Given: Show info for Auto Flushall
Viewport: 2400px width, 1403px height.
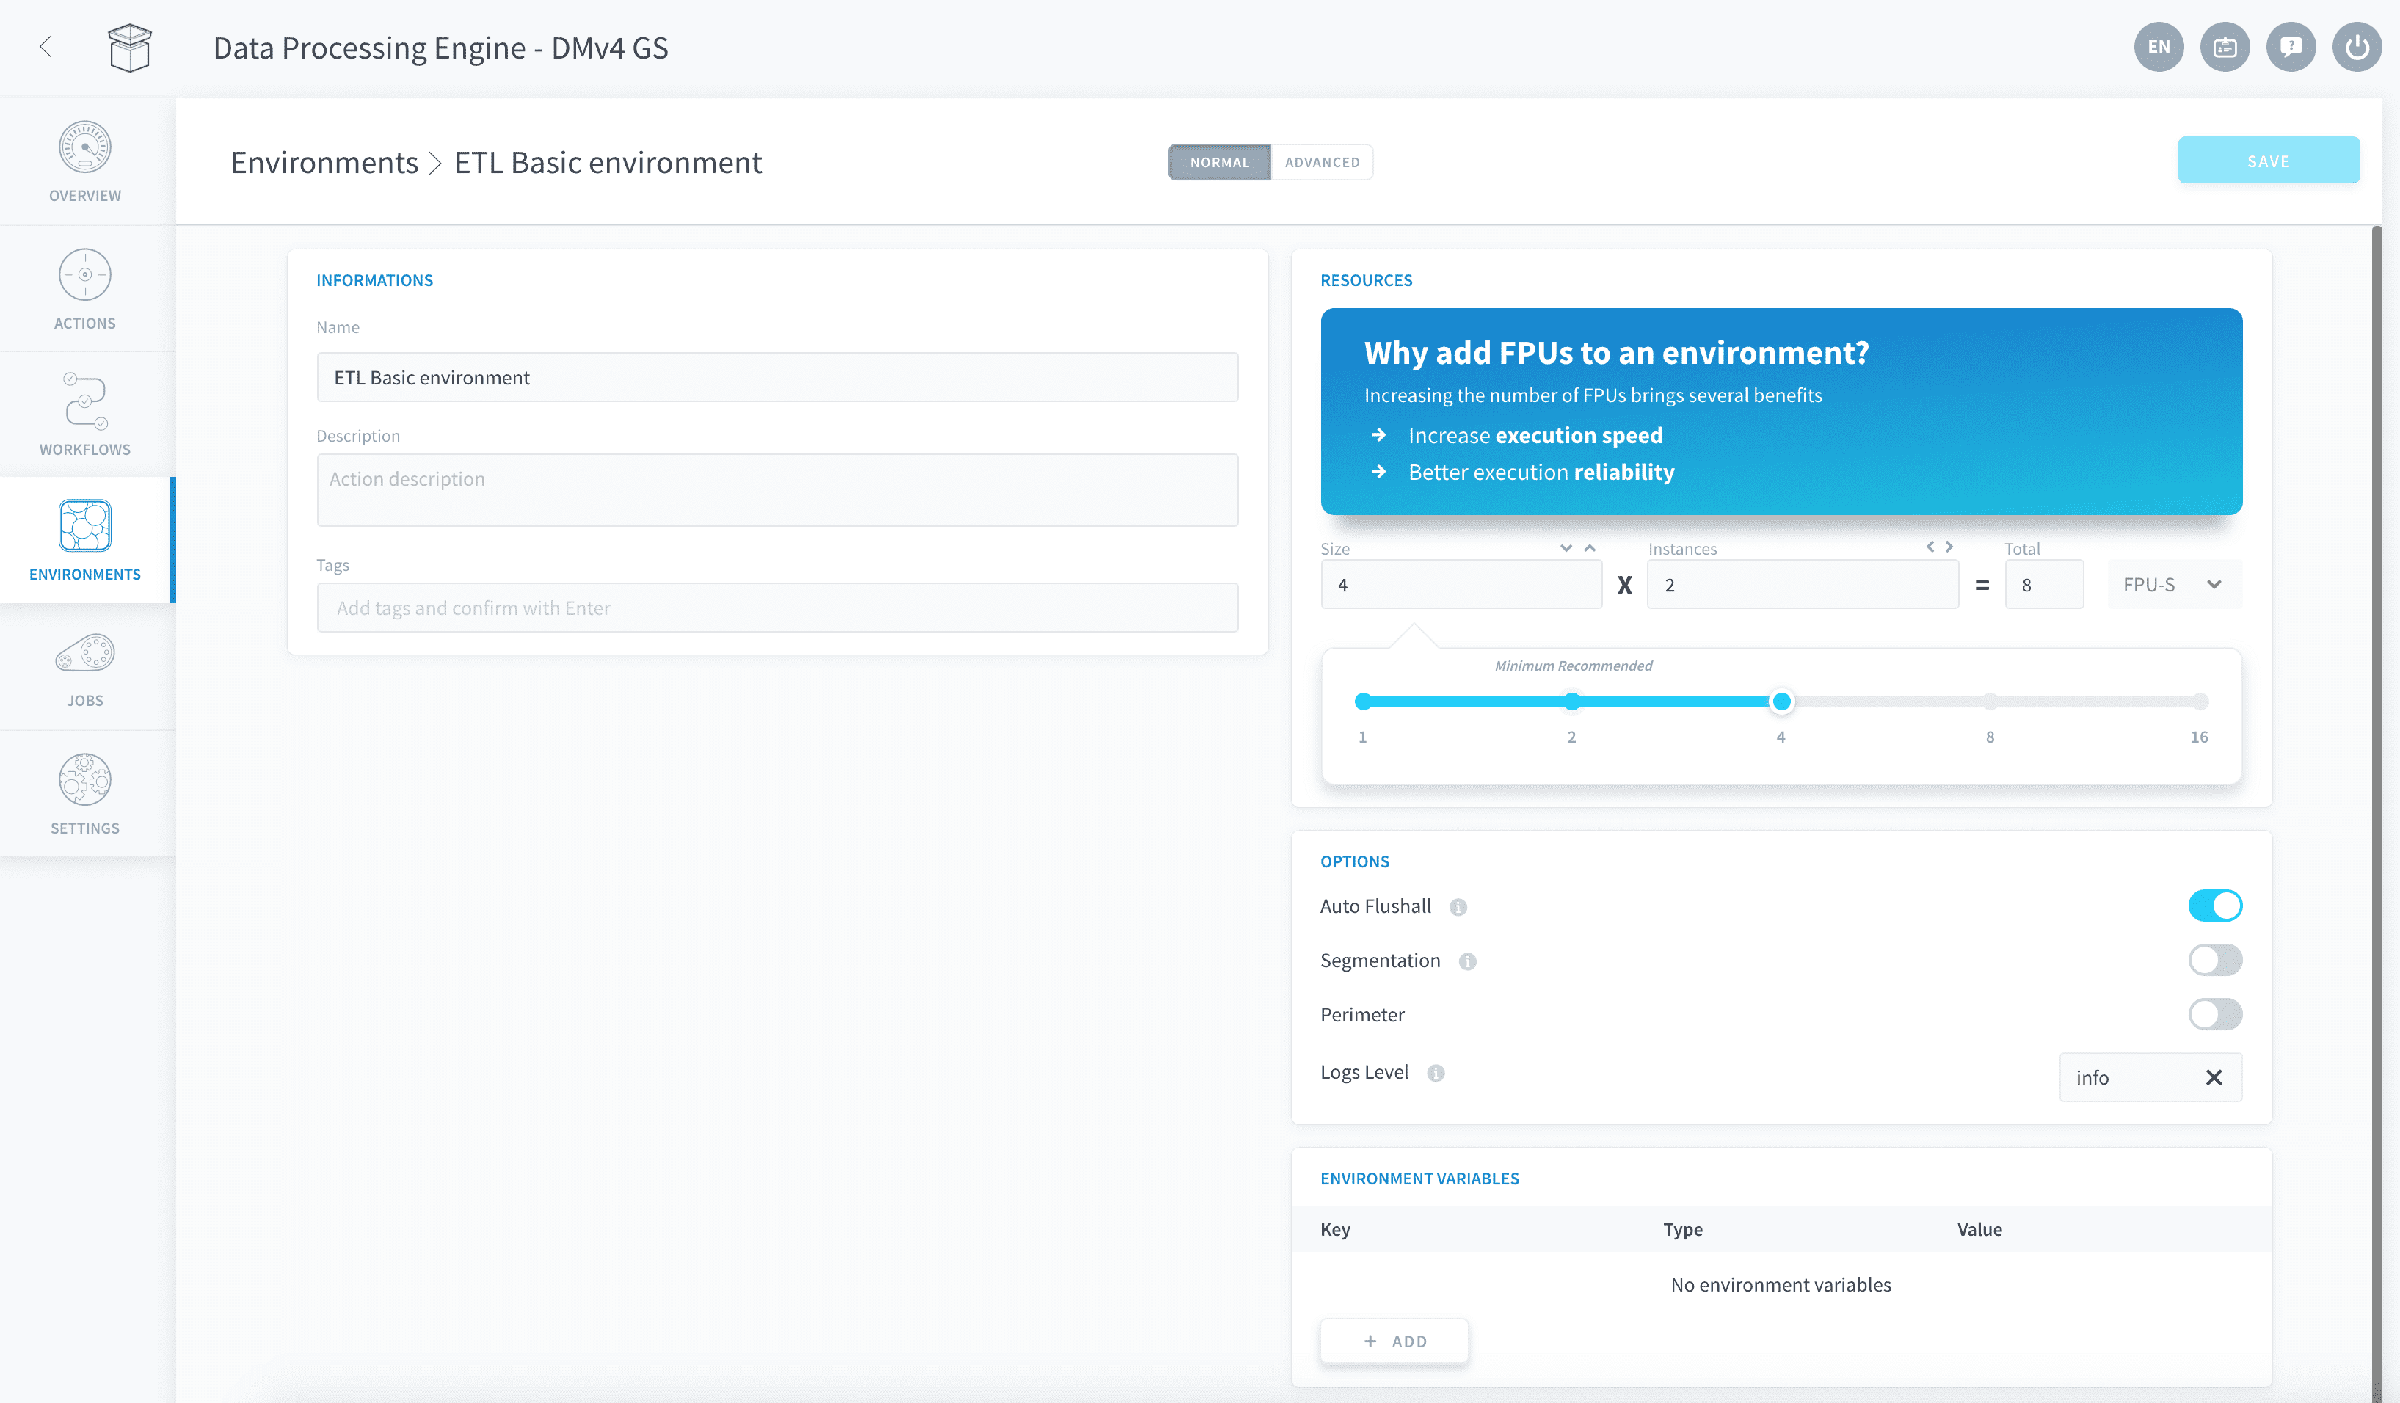Looking at the screenshot, I should [1458, 907].
